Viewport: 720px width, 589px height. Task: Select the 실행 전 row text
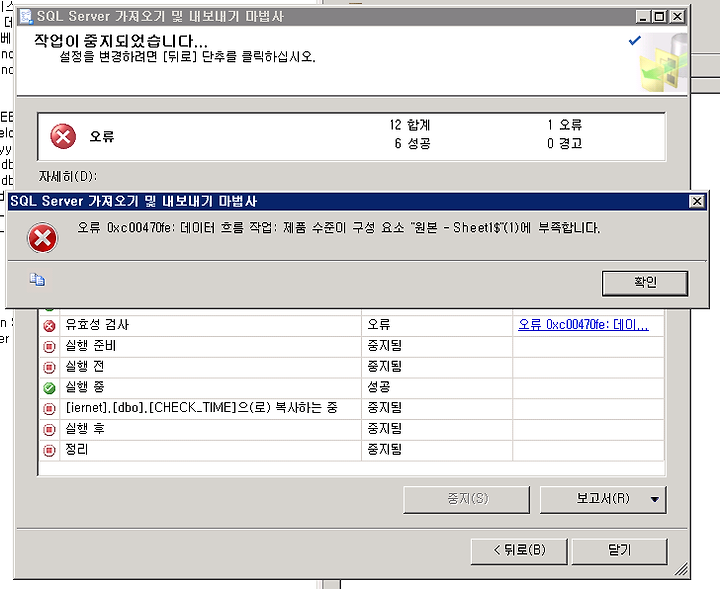84,366
